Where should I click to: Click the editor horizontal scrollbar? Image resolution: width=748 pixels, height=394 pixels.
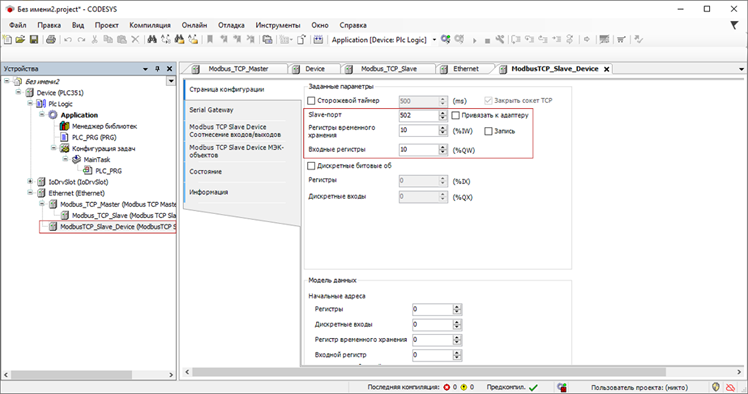pyautogui.click(x=429, y=372)
